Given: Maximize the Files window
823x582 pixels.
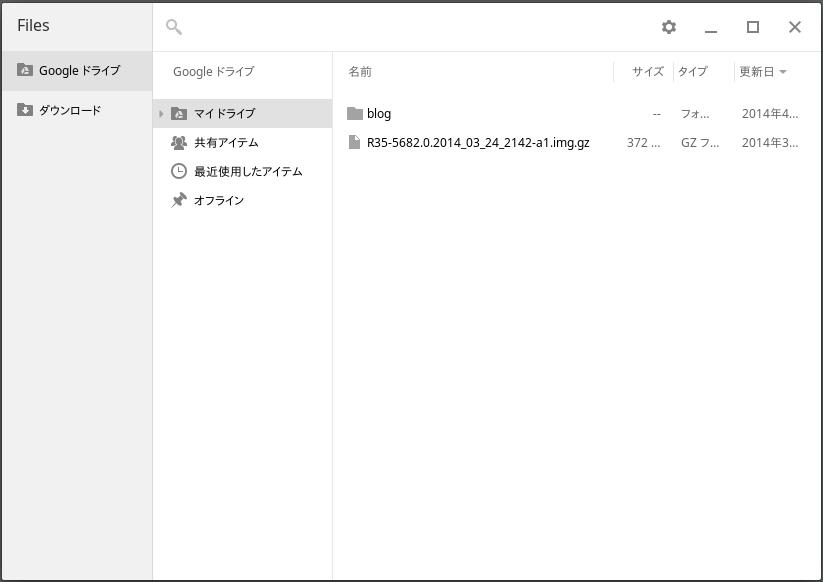Looking at the screenshot, I should click(753, 27).
